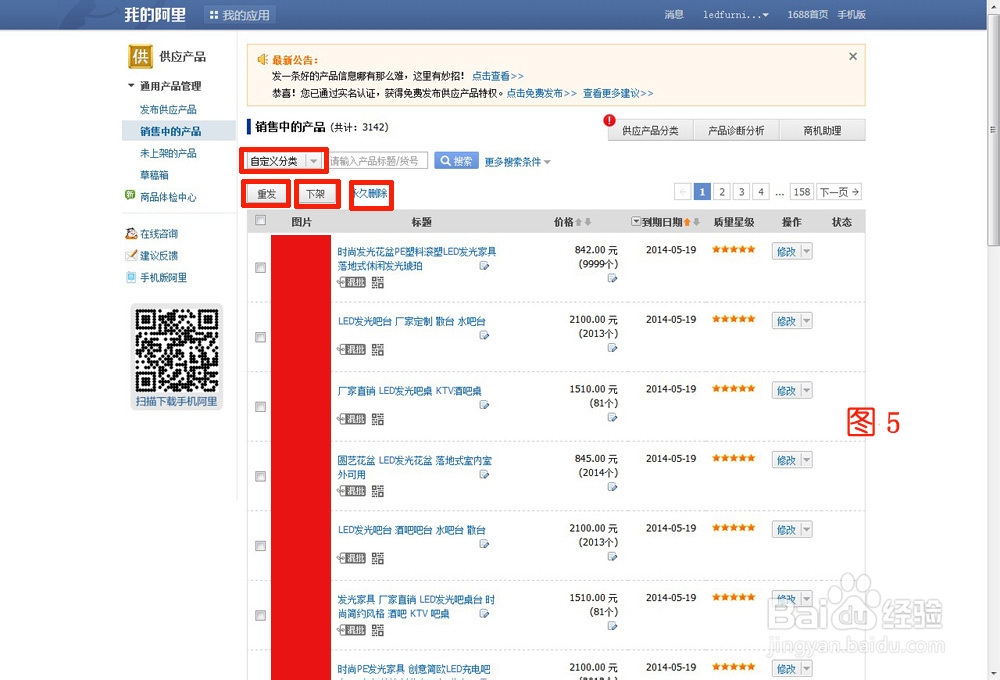This screenshot has height=680, width=1000.
Task: Go to next page with 下一页
Action: pos(839,191)
